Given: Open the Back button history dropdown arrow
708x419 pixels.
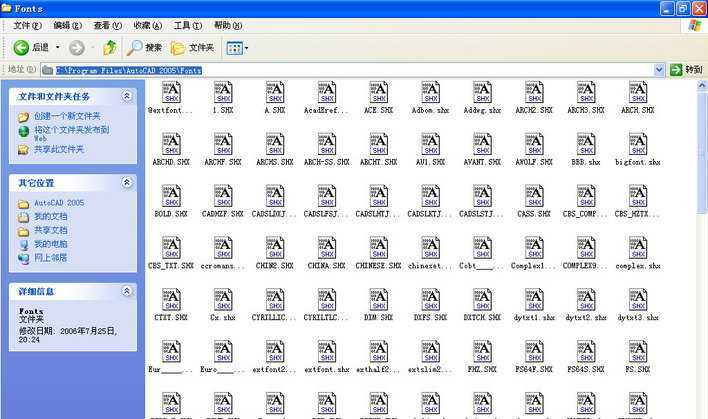Looking at the screenshot, I should pos(57,47).
